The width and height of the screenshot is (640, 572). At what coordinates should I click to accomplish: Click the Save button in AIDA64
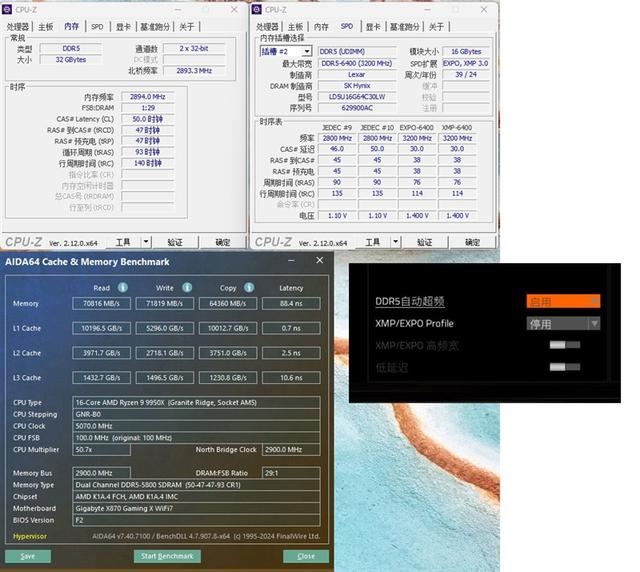pyautogui.click(x=28, y=556)
